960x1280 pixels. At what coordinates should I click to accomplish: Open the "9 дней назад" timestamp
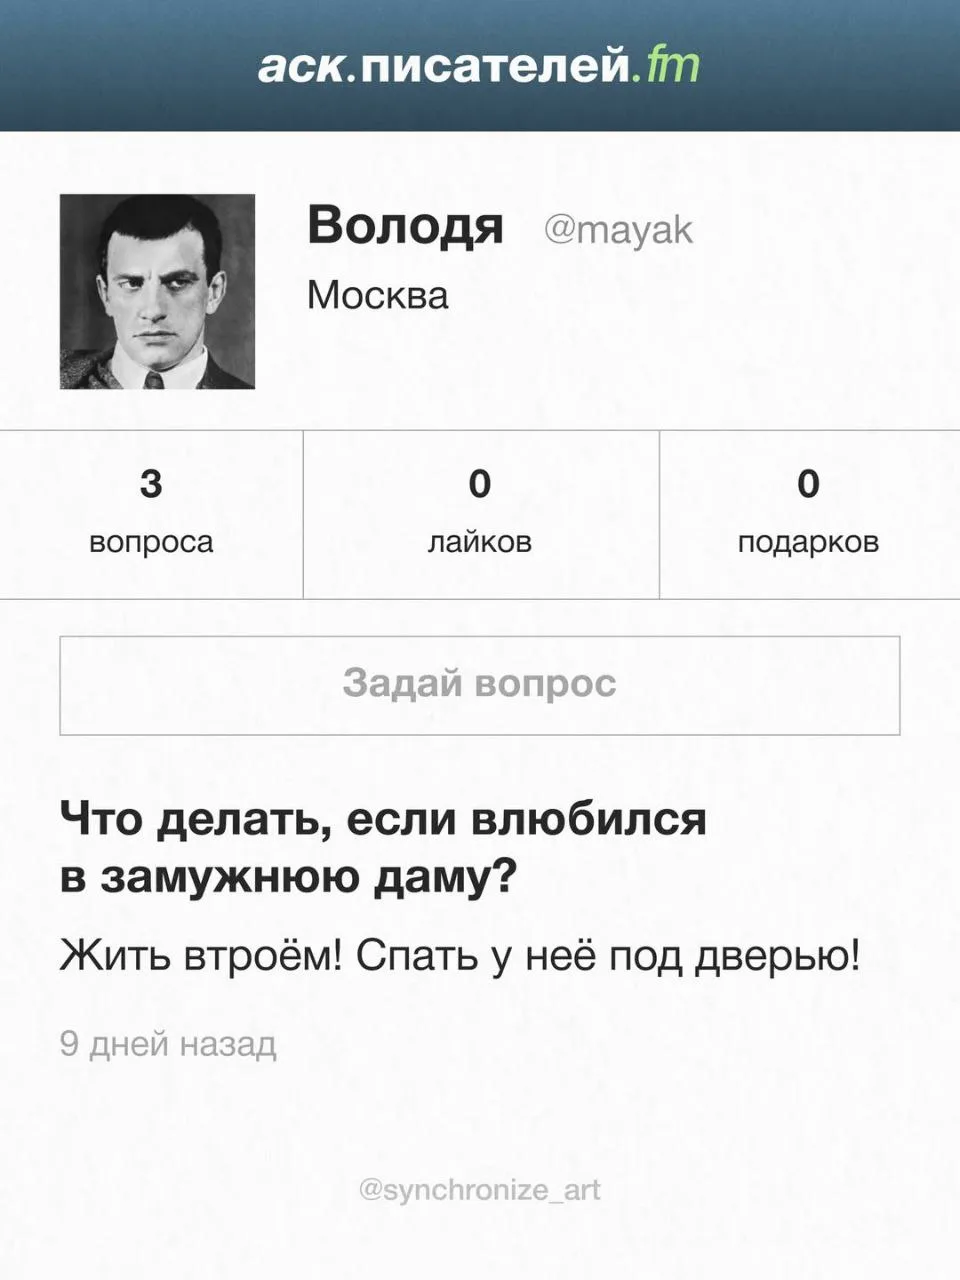[x=168, y=1044]
